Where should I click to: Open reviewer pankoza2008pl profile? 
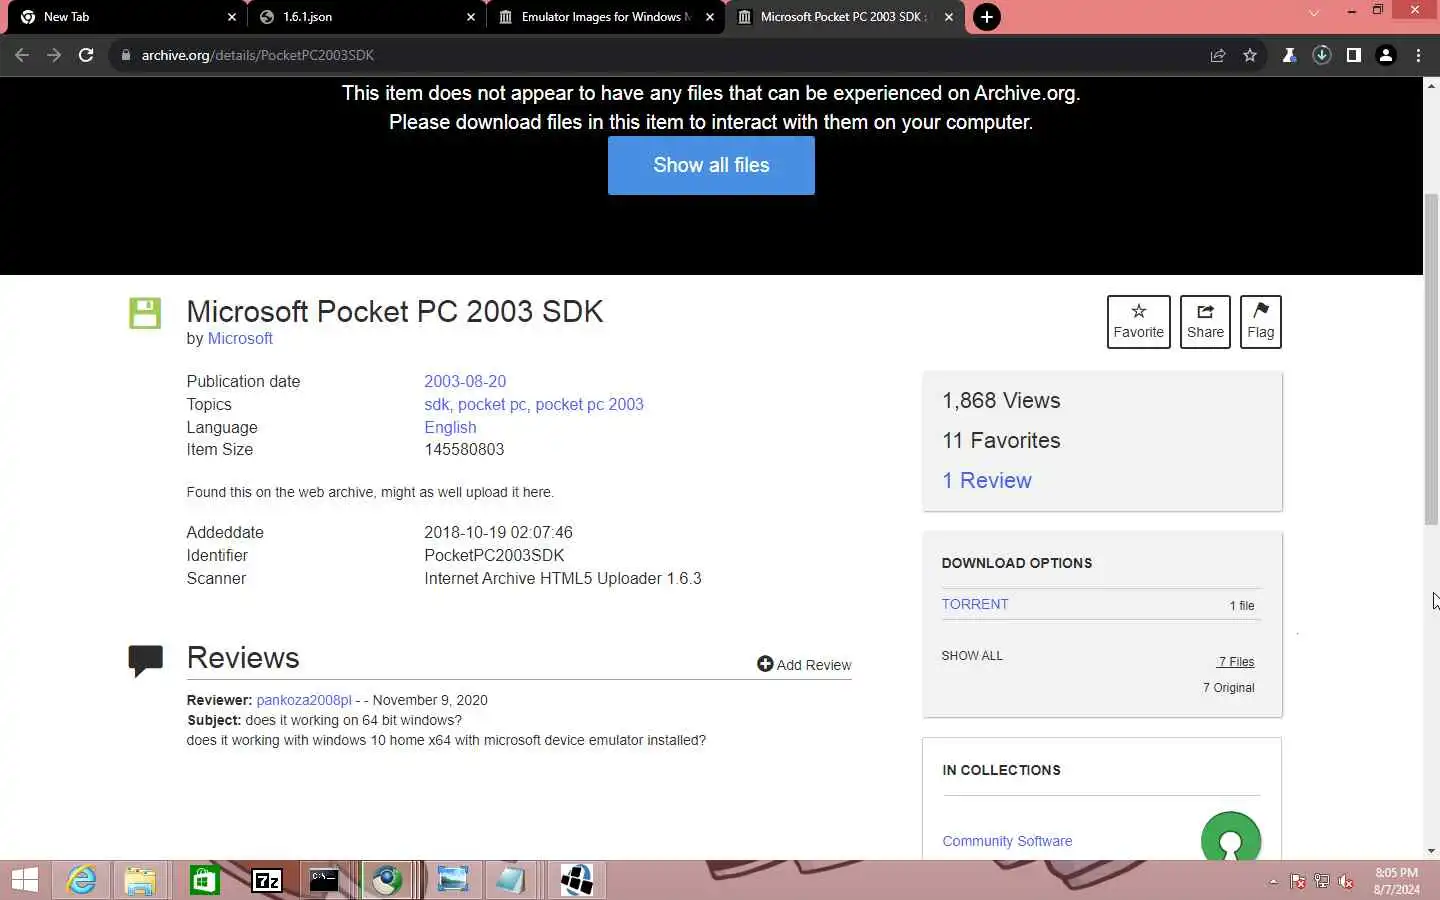(x=304, y=700)
